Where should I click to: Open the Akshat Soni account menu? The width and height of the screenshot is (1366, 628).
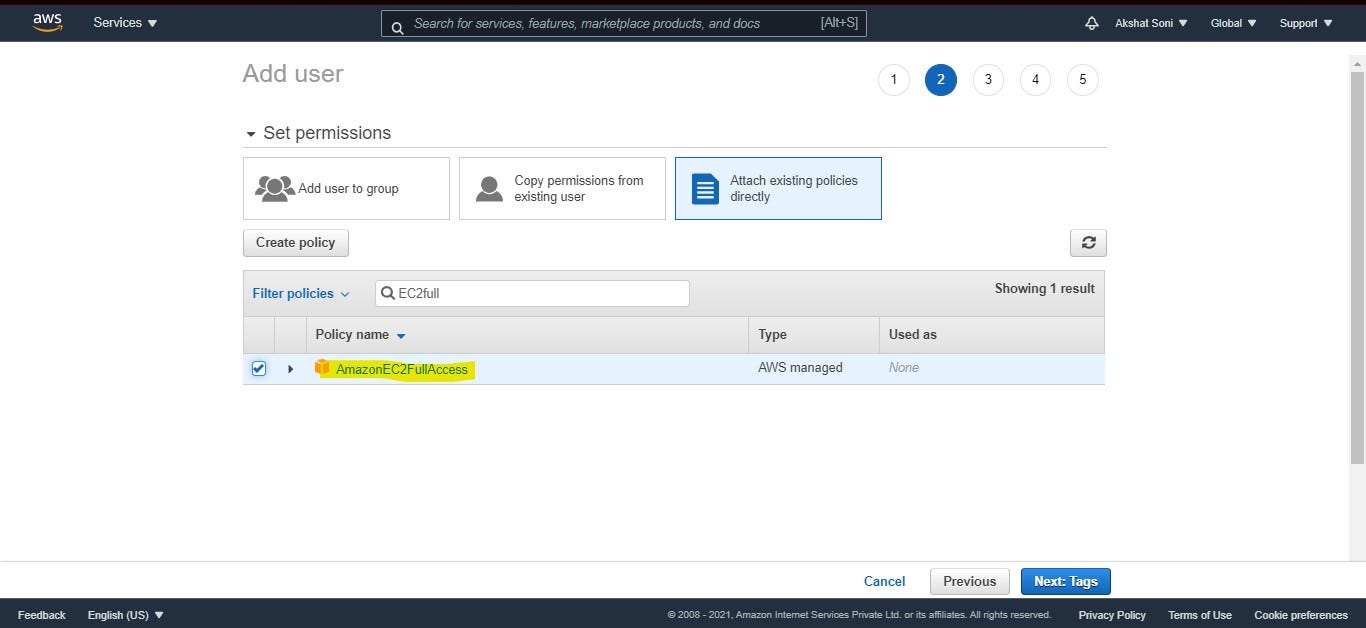click(1151, 23)
